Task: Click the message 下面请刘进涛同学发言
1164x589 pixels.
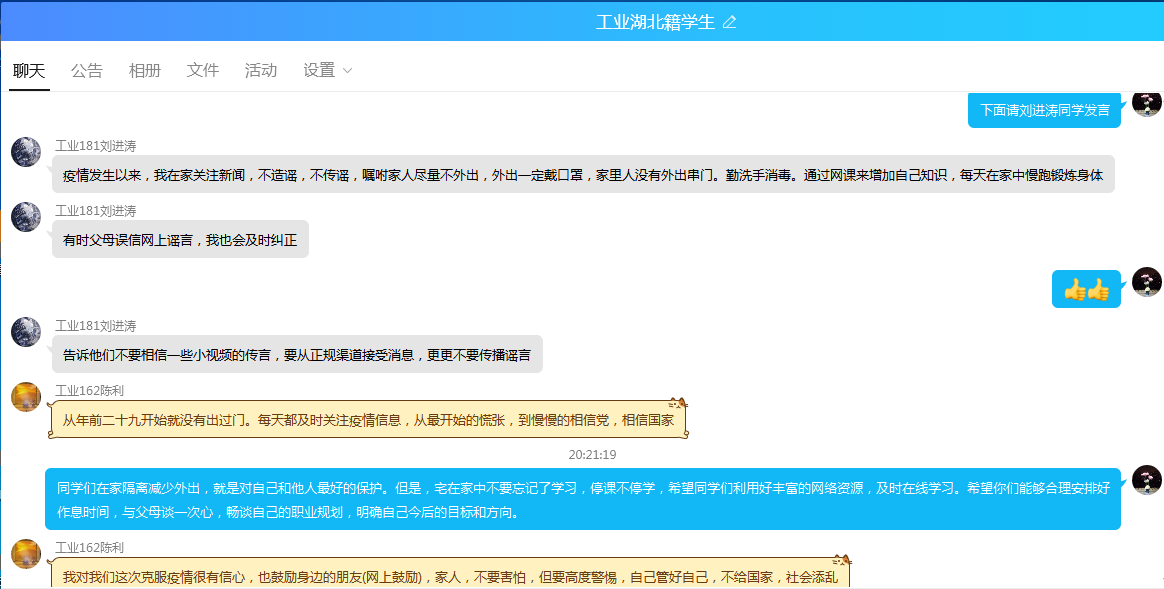Action: [x=1044, y=110]
